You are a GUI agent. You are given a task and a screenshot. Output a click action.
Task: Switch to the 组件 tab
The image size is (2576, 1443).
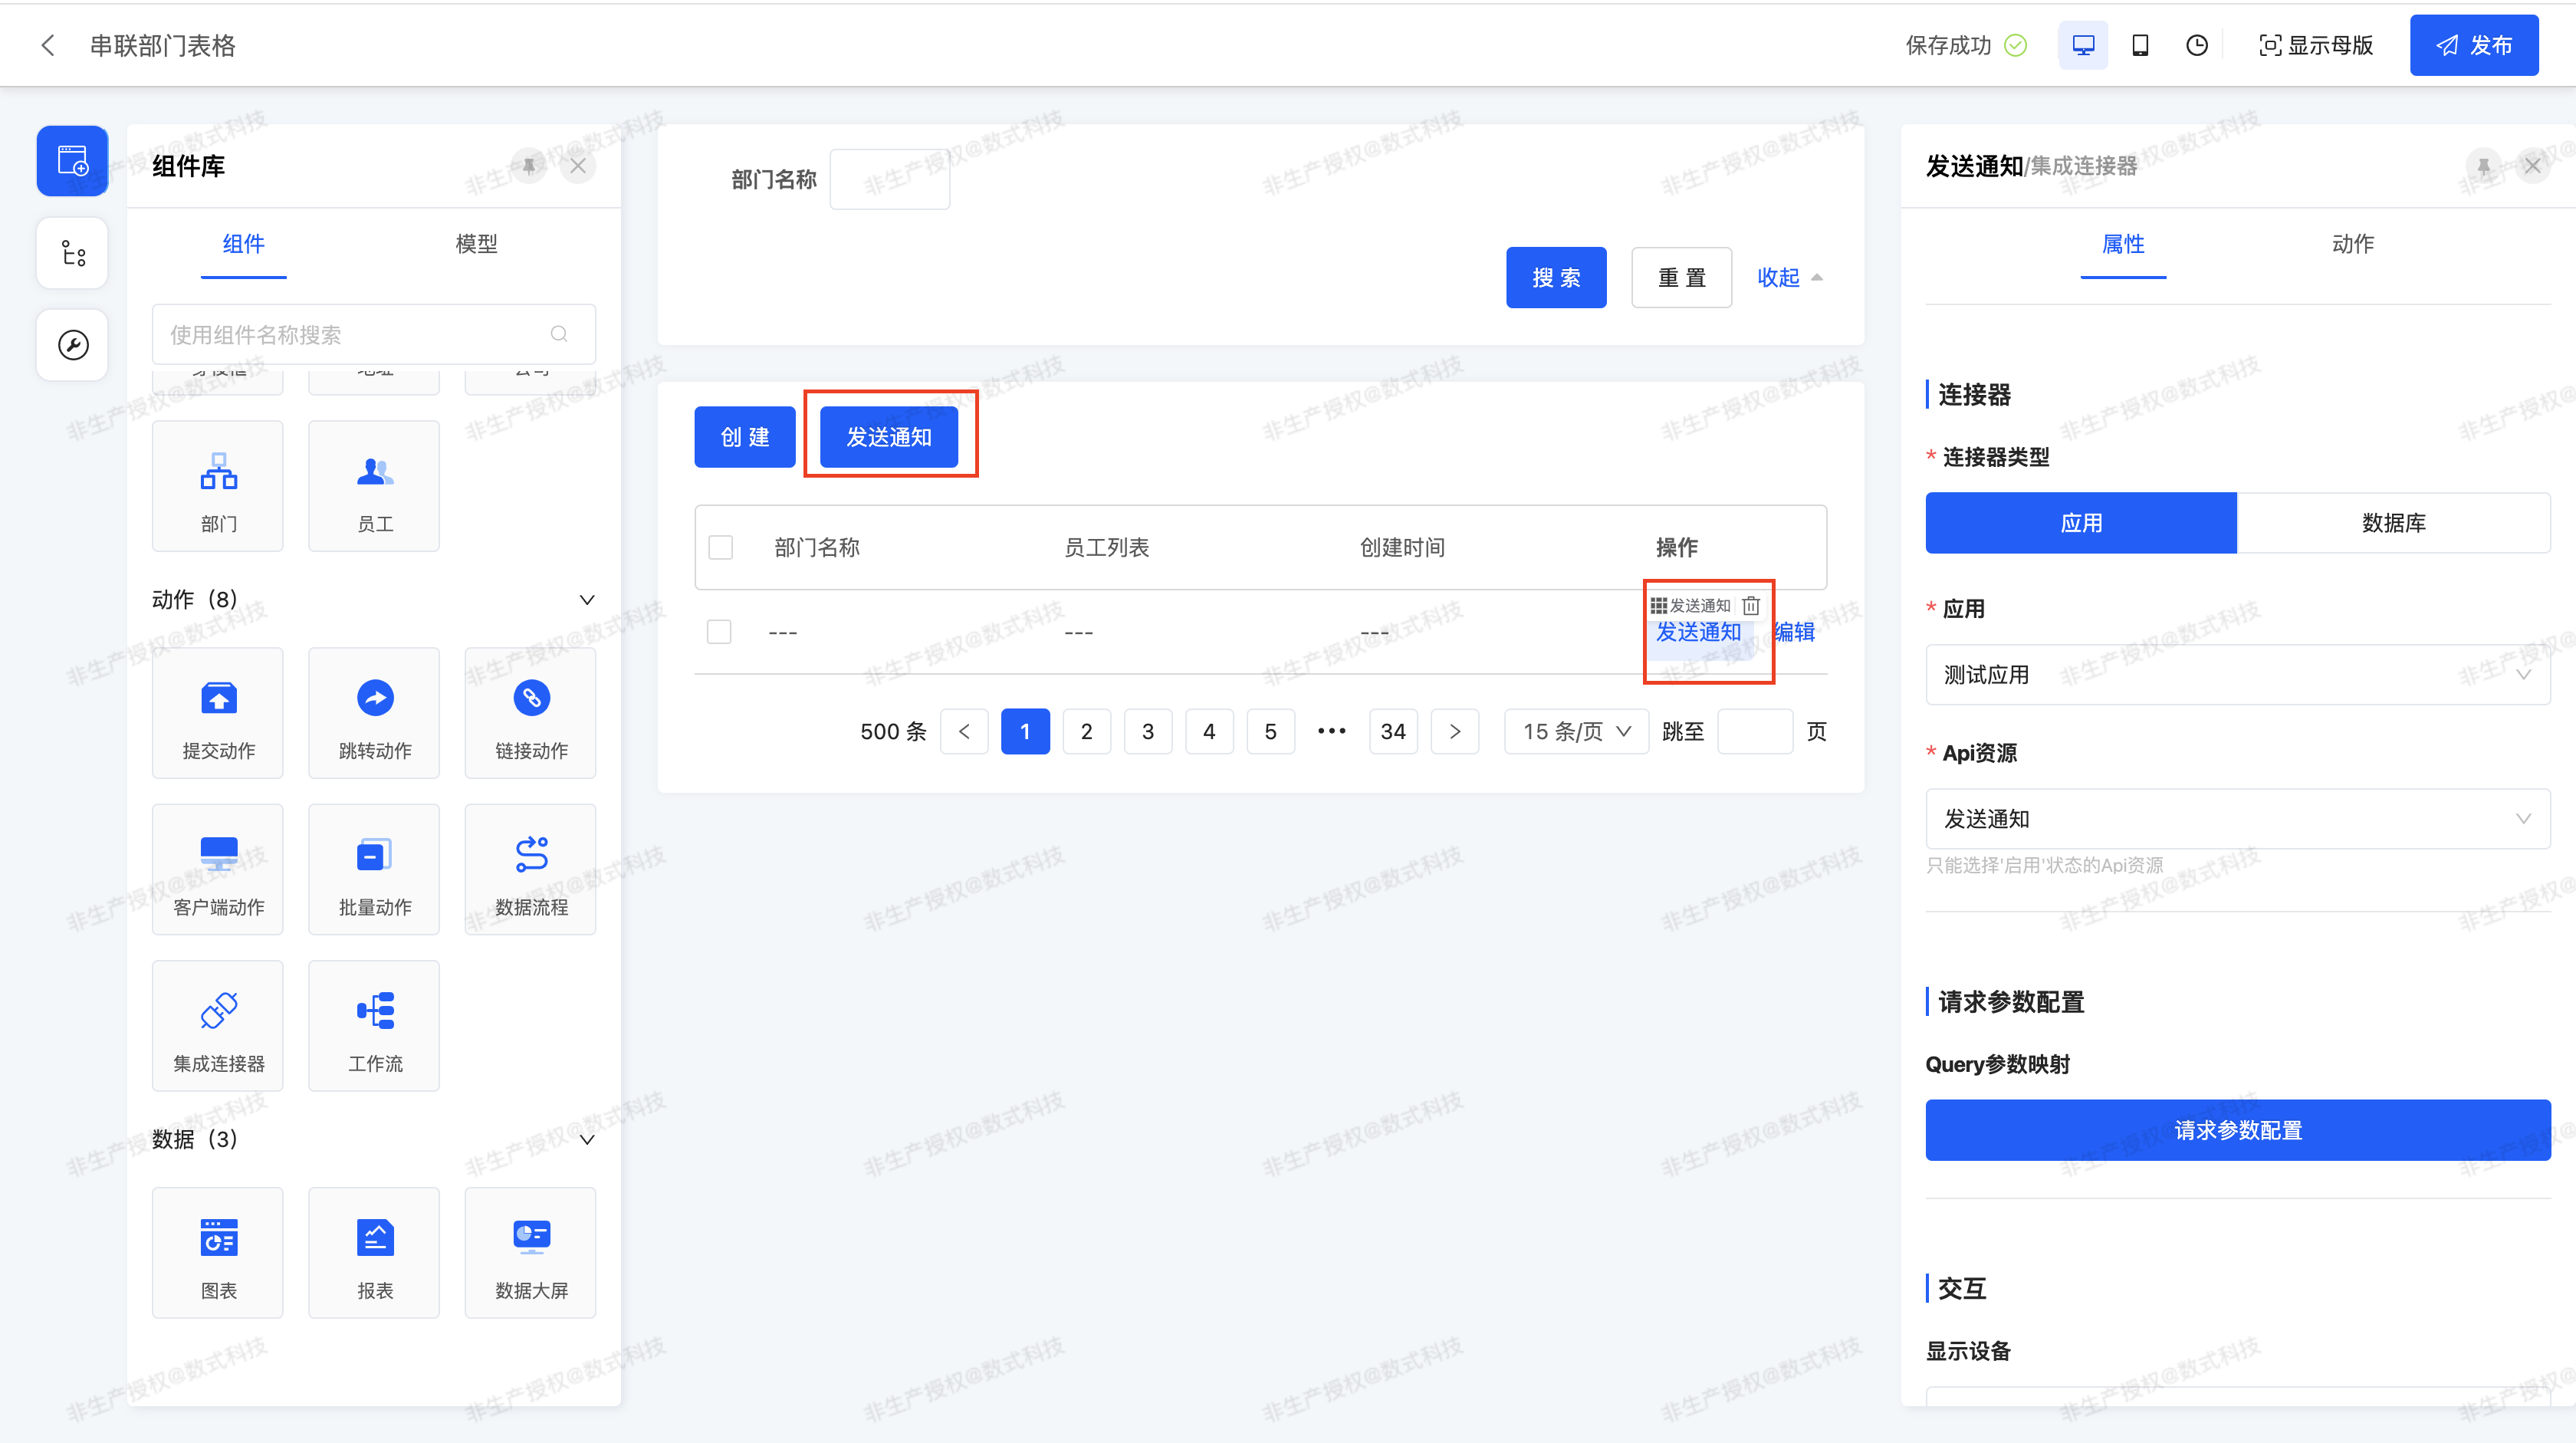point(243,244)
